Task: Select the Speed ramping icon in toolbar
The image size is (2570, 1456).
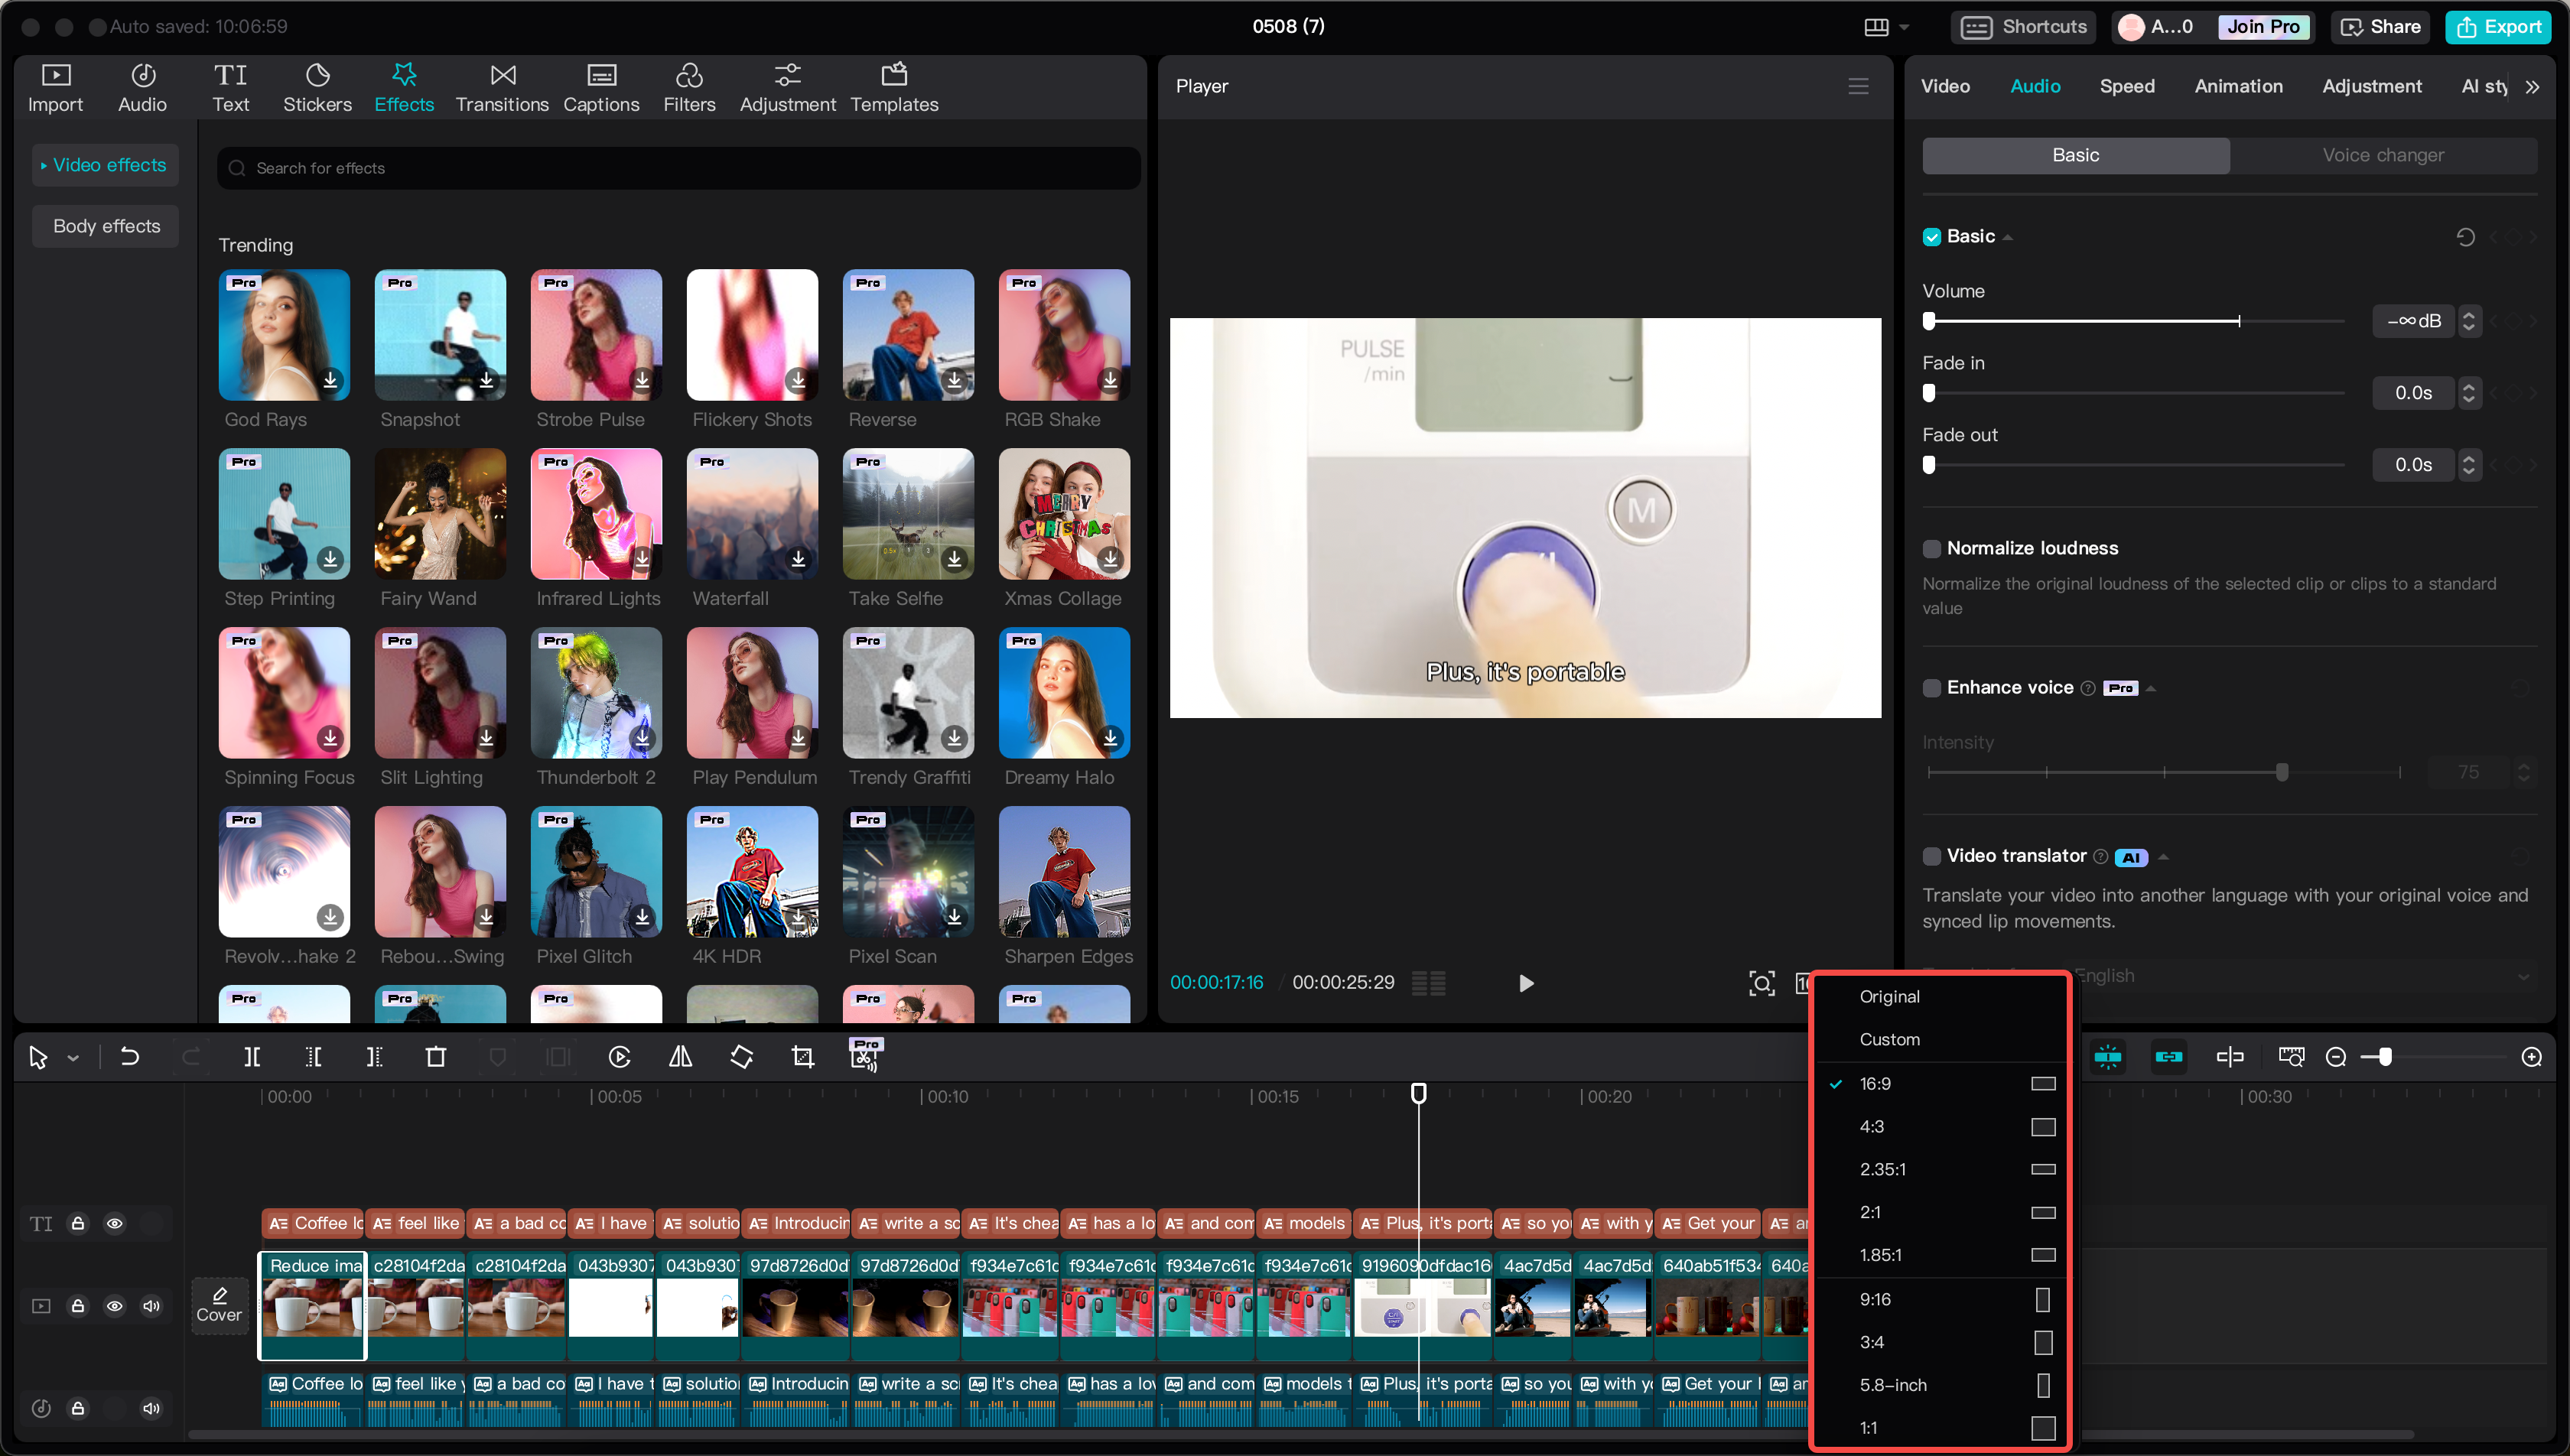Action: pyautogui.click(x=620, y=1055)
